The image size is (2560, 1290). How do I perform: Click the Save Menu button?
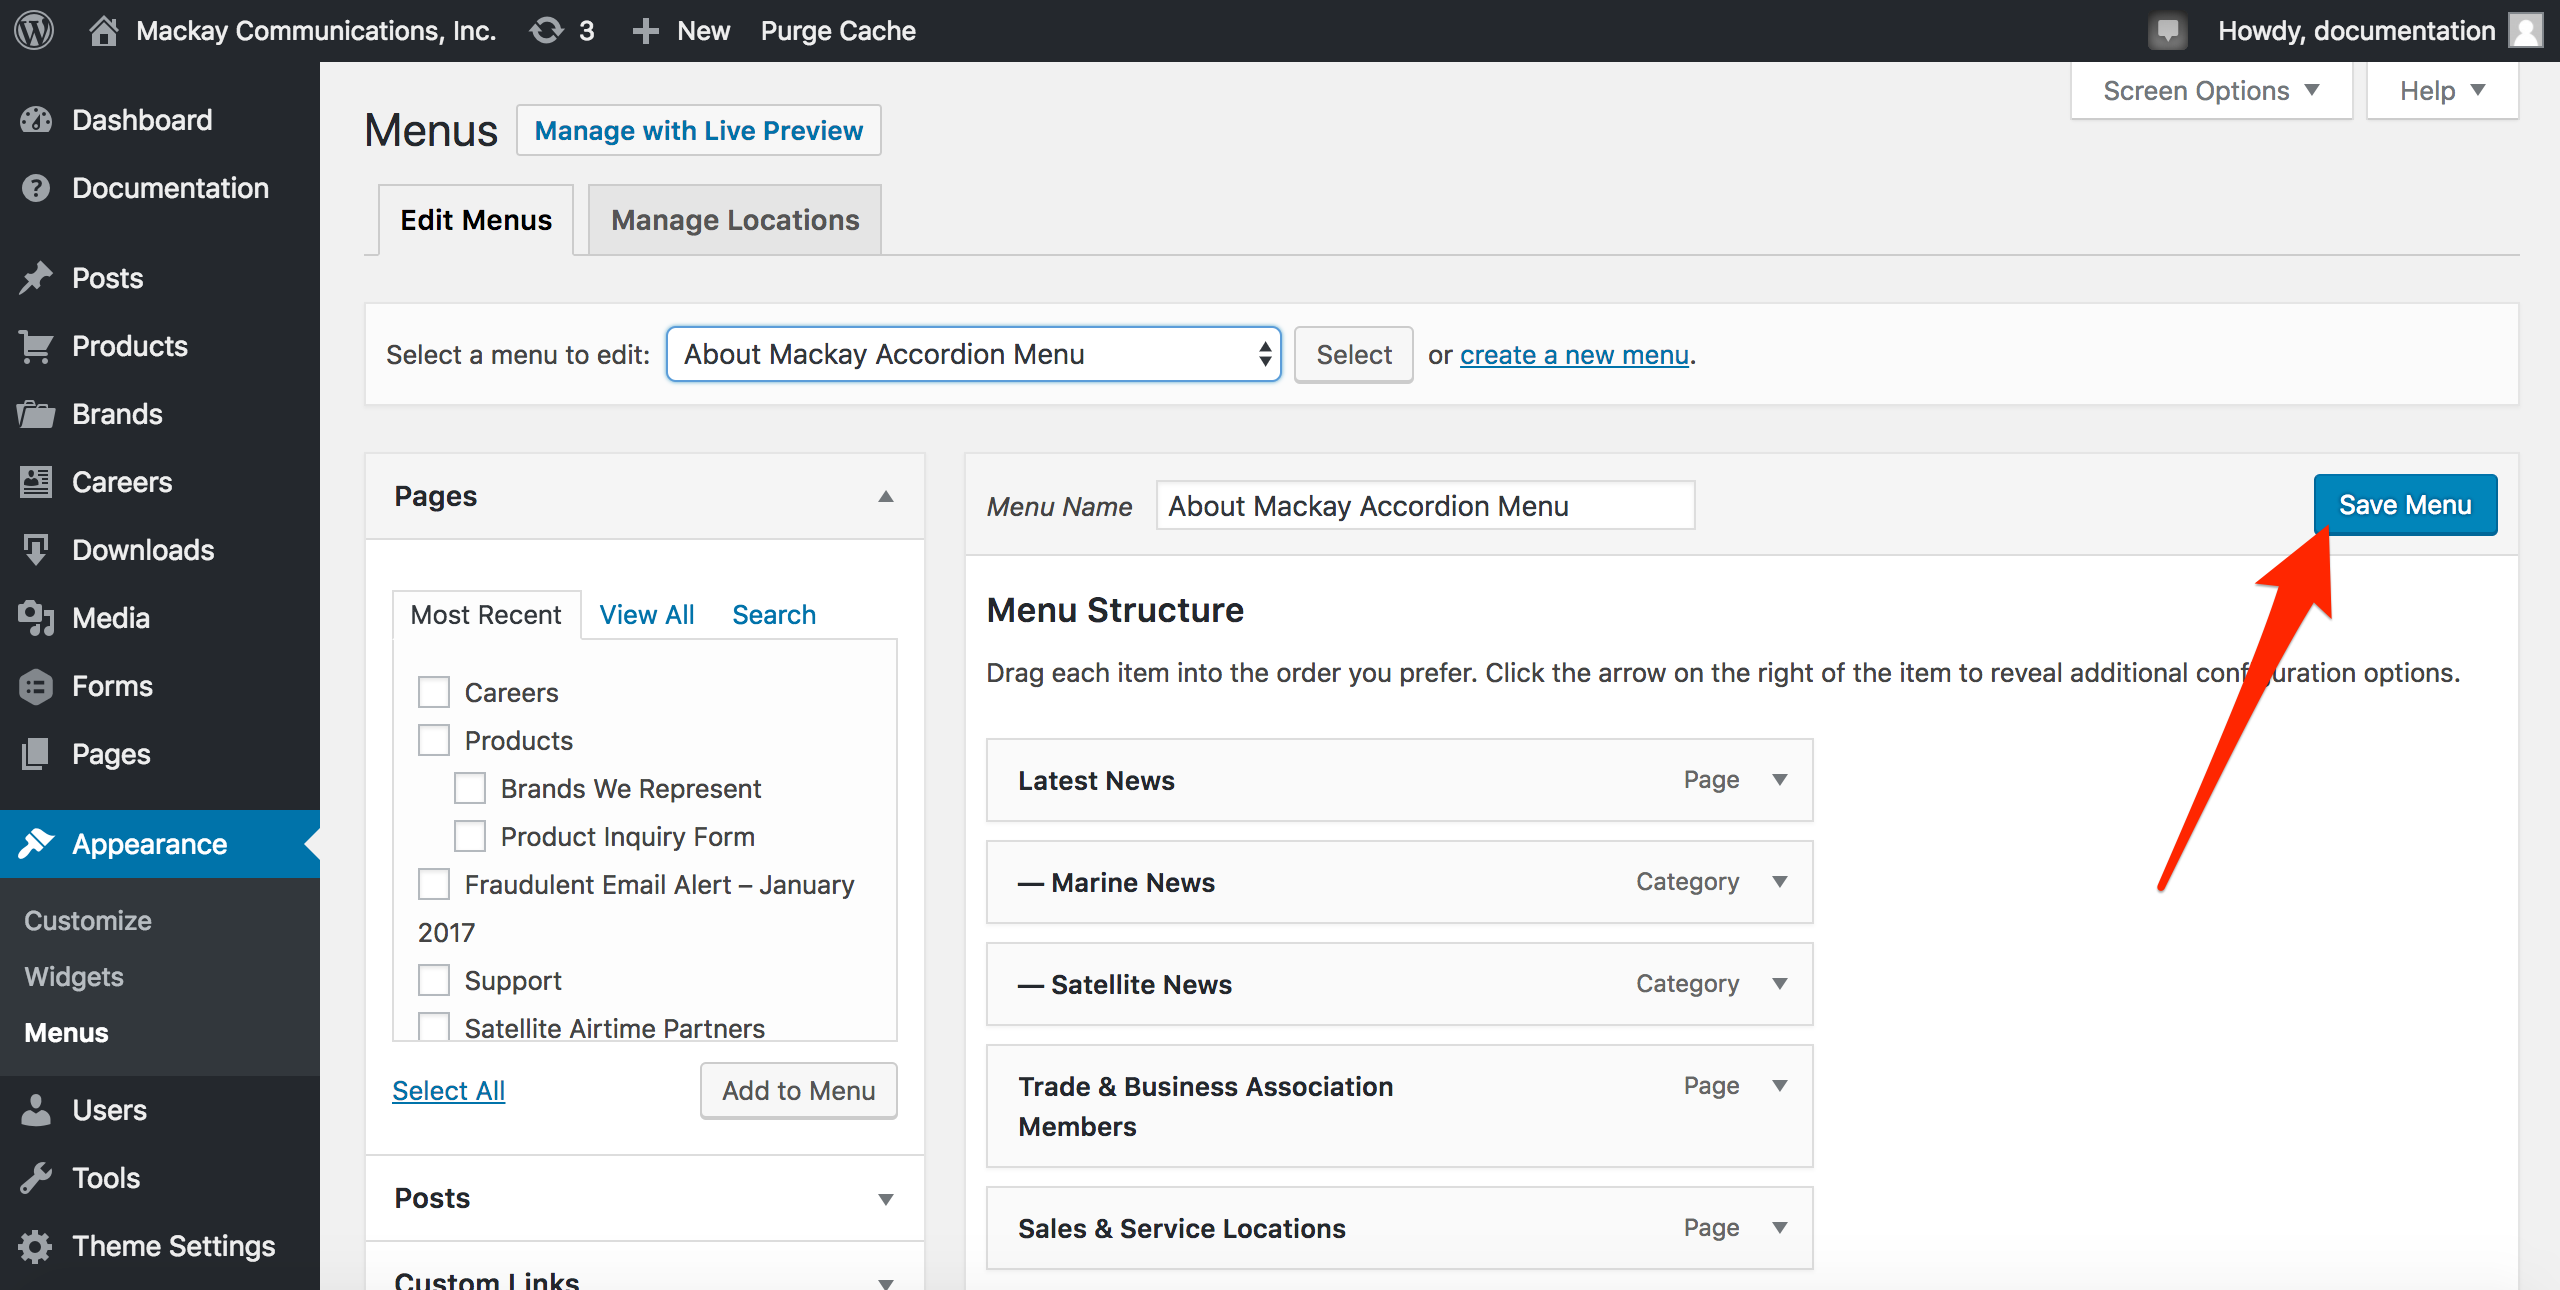2405,505
